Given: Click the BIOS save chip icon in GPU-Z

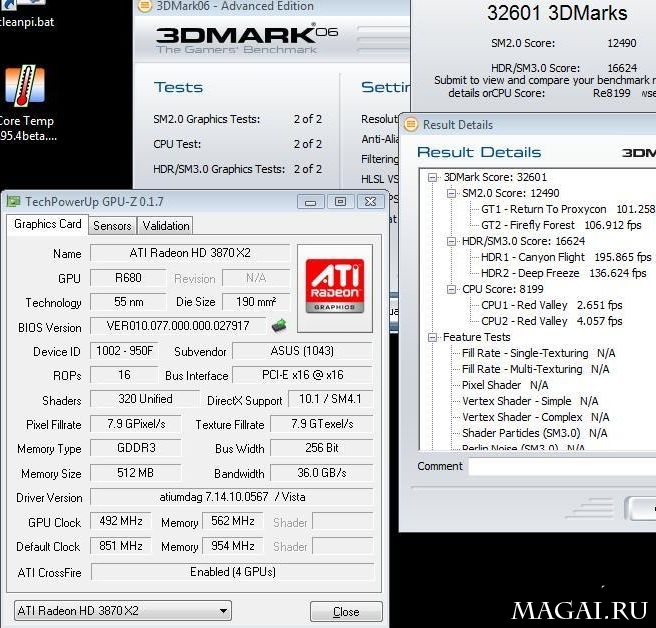Looking at the screenshot, I should click(279, 326).
